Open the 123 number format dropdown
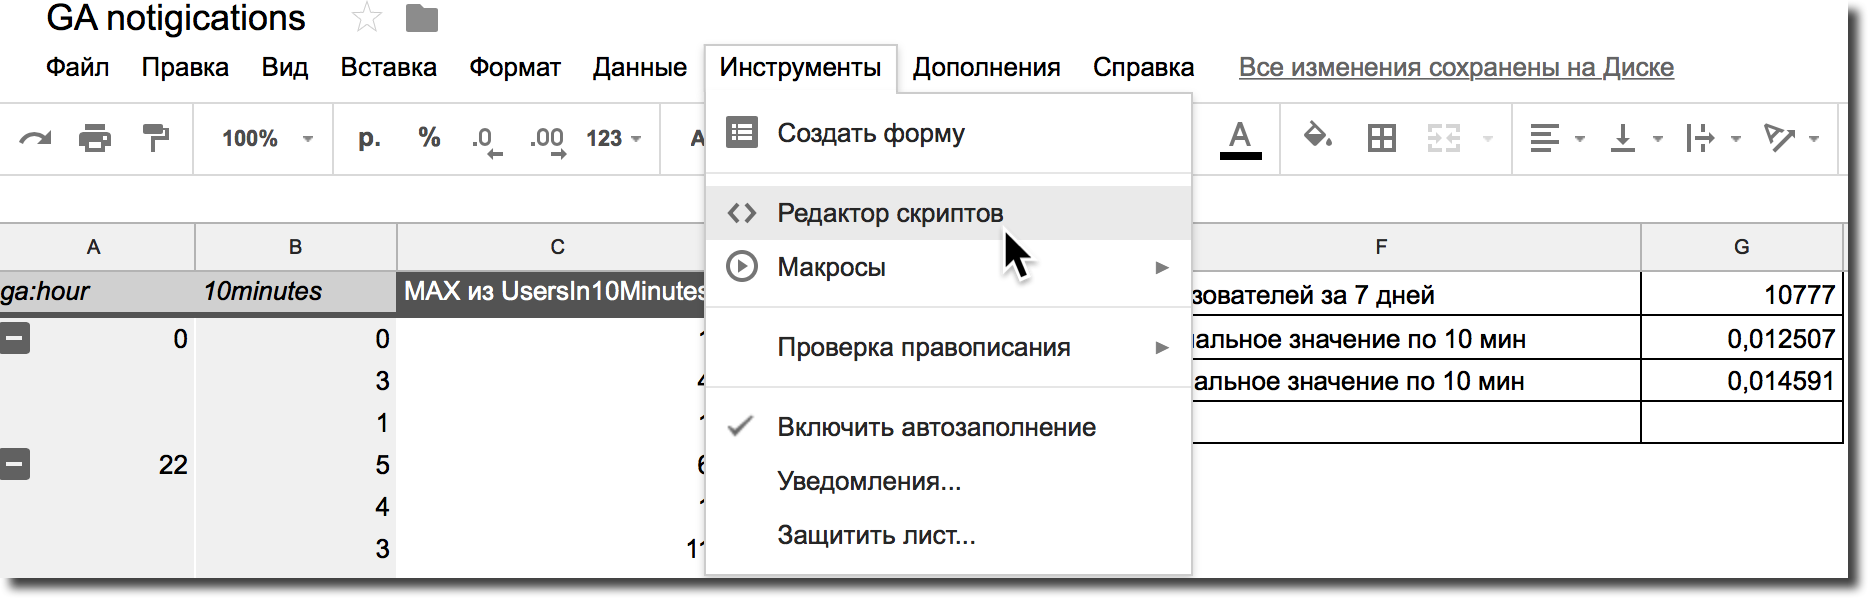 (x=613, y=139)
